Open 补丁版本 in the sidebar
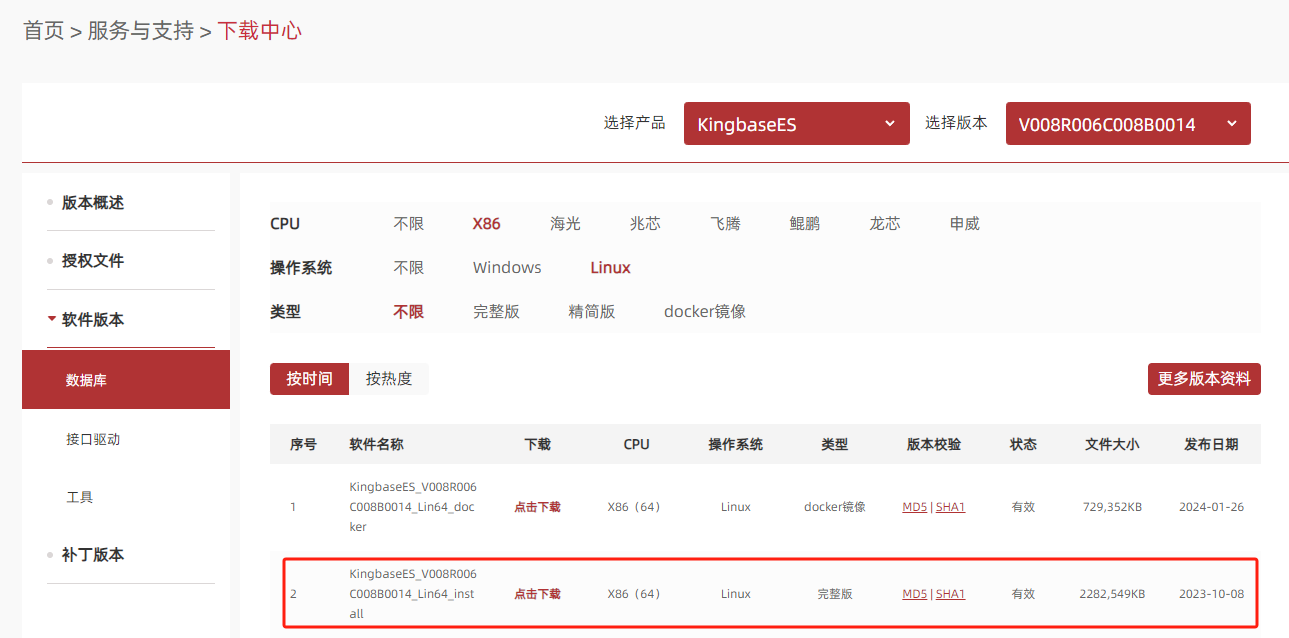1289x638 pixels. (92, 555)
